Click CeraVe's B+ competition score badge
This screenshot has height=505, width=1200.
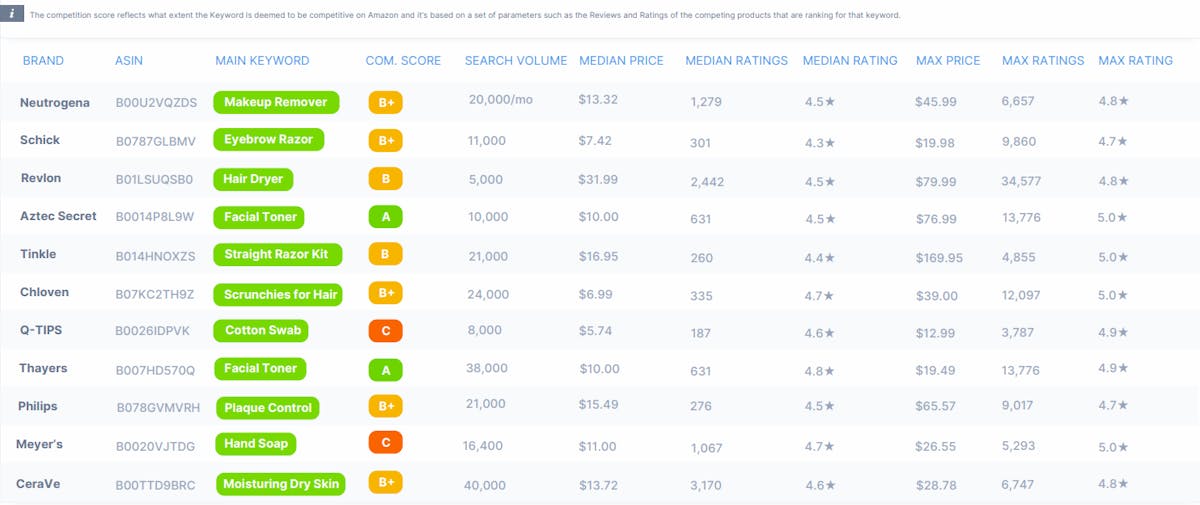pyautogui.click(x=385, y=483)
